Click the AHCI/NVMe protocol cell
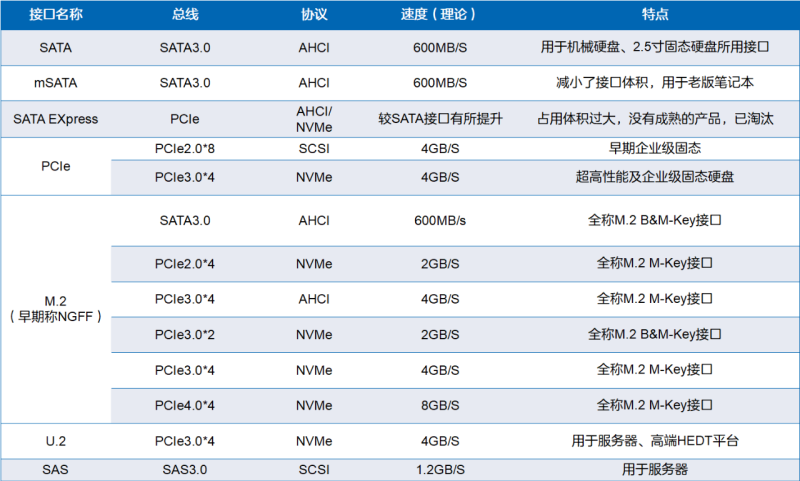800x481 pixels. tap(314, 119)
